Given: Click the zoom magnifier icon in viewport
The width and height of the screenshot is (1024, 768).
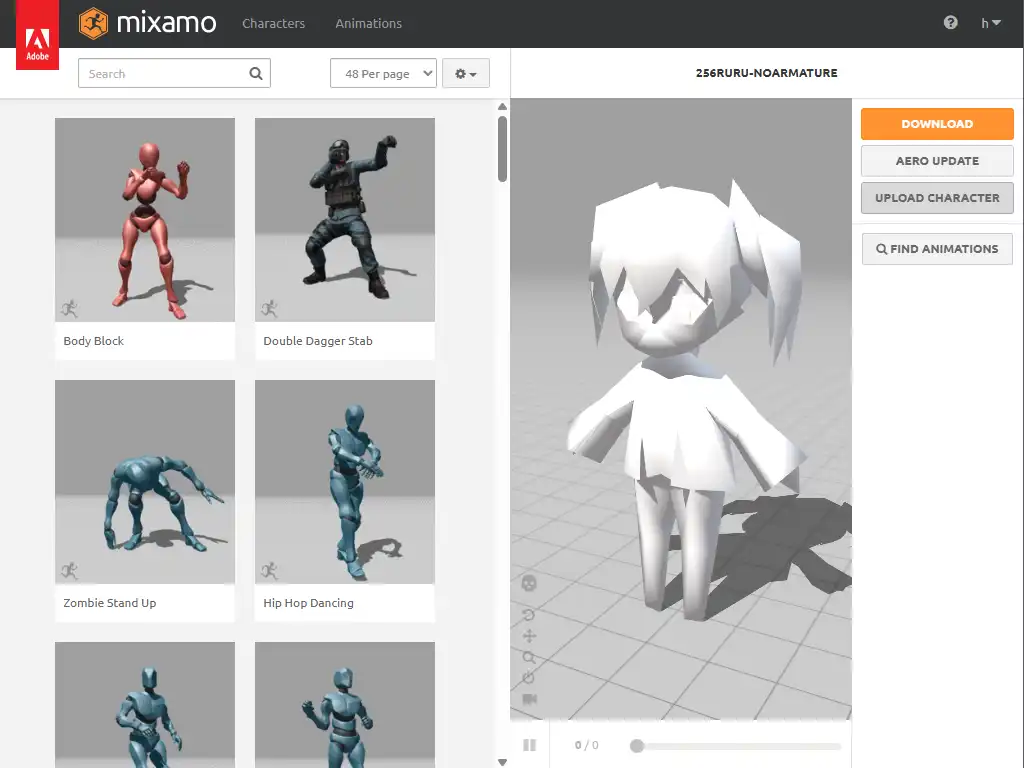Looking at the screenshot, I should pyautogui.click(x=529, y=657).
